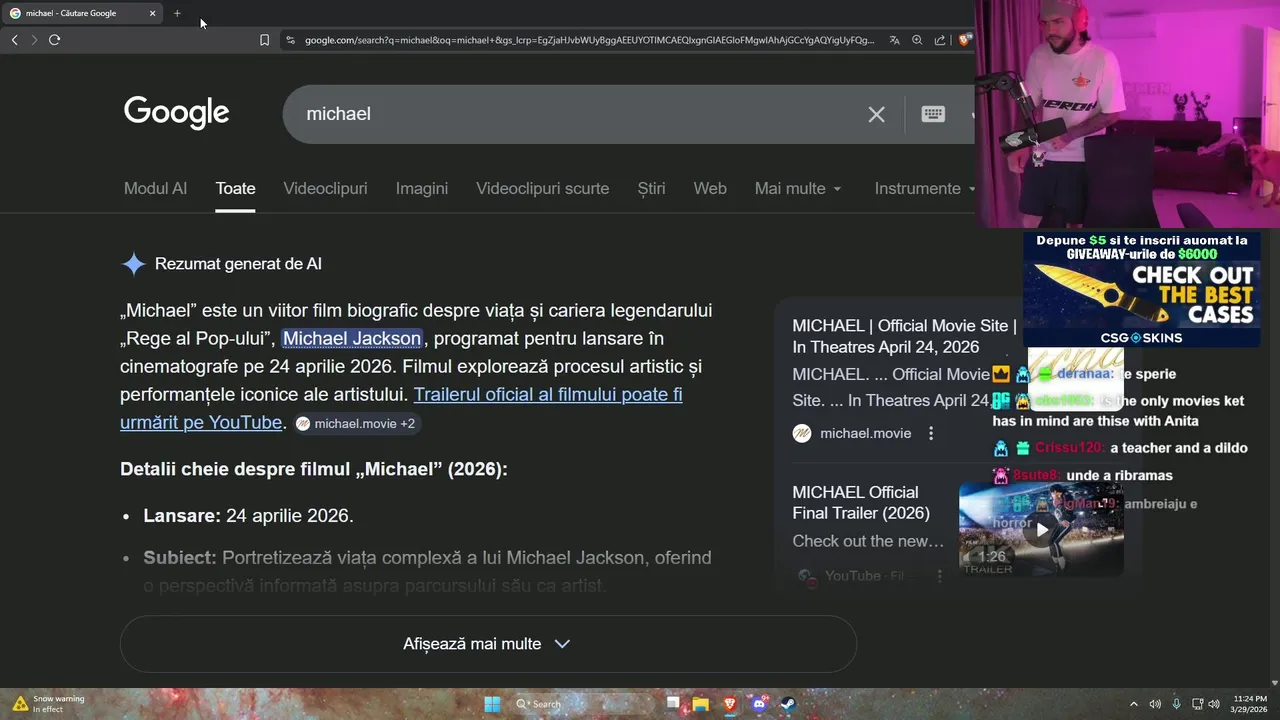Click the translate page icon
This screenshot has width=1280, height=720.
coord(894,40)
